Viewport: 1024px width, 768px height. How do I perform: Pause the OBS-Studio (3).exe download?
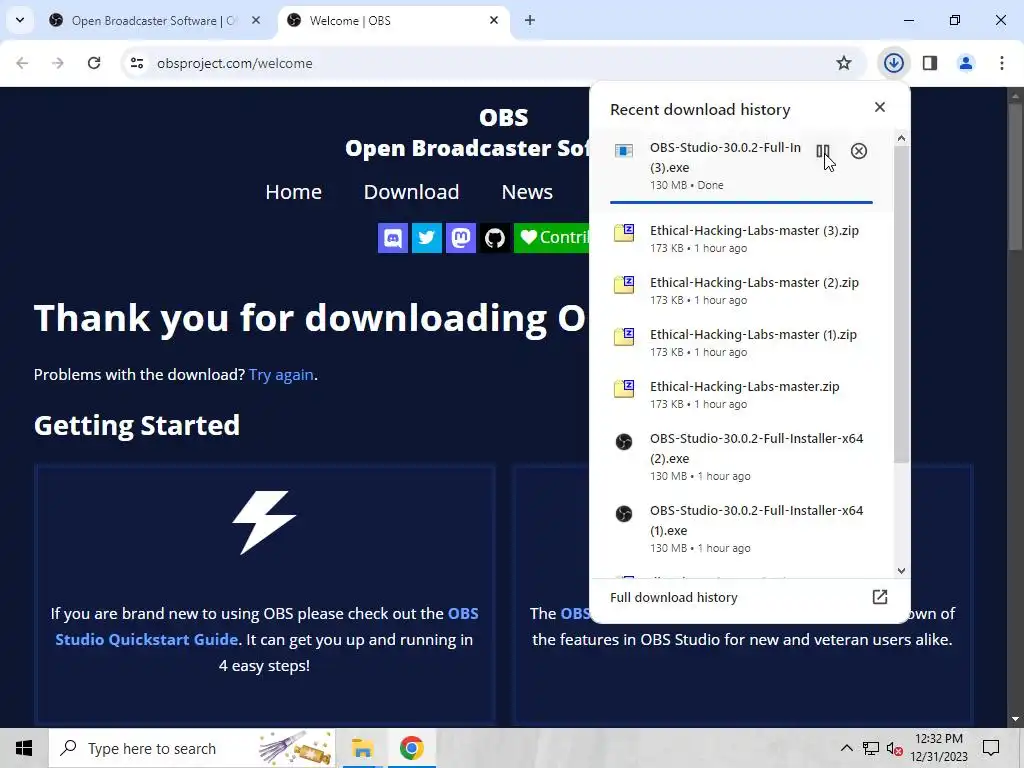coord(822,152)
